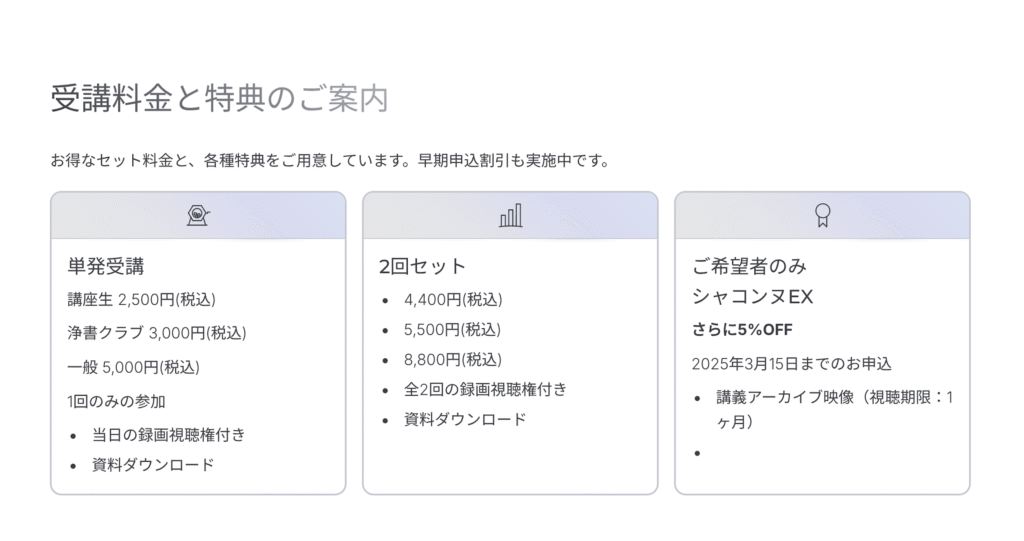
Task: Select the 講座生 2,500円(税込) price line
Action: (x=141, y=299)
